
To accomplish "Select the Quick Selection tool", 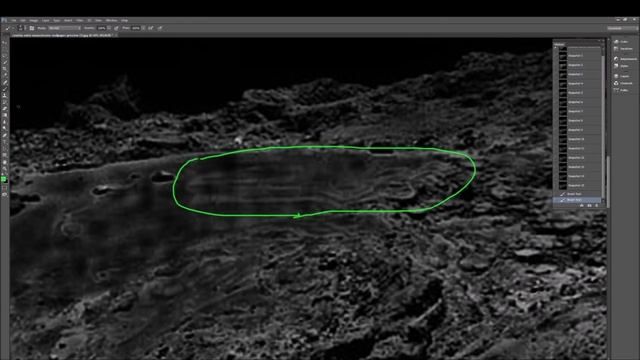I will click(6, 62).
